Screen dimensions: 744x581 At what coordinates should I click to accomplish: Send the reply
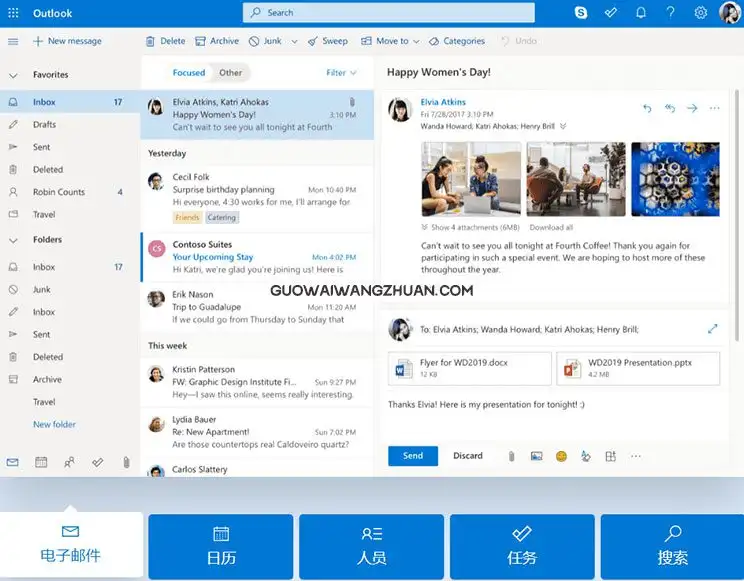(413, 456)
